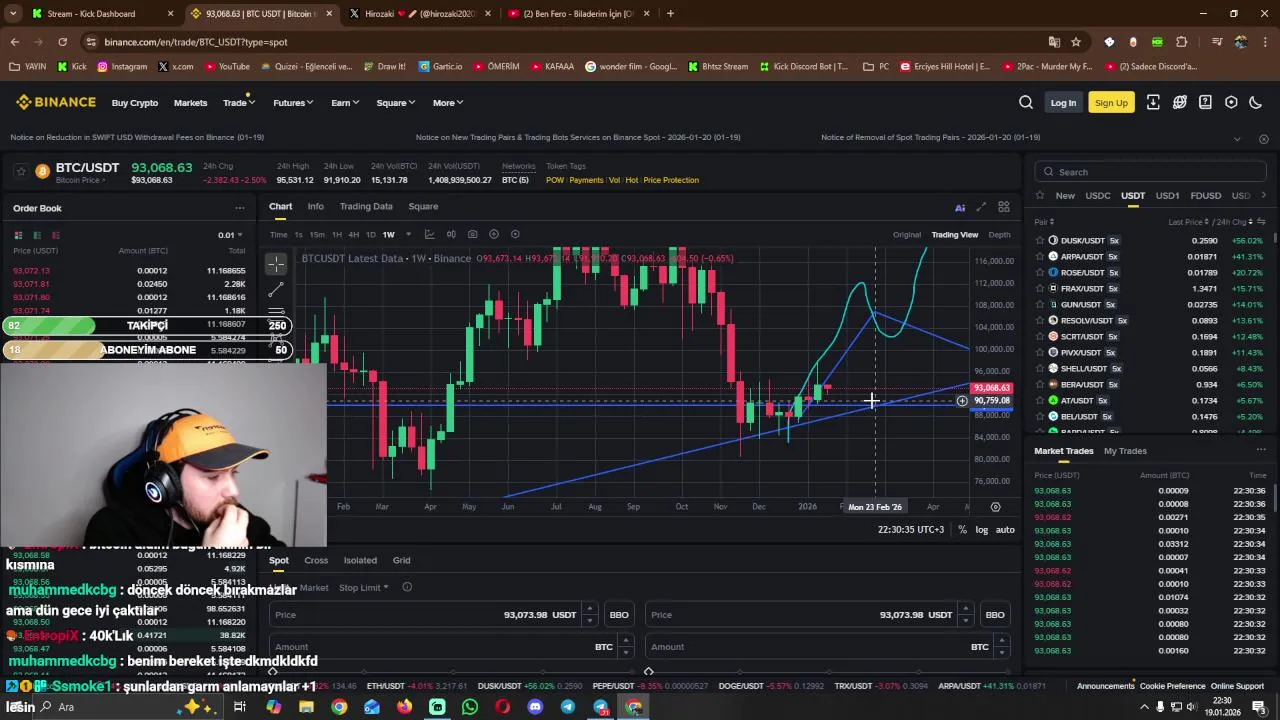Open order book 0.01 precision dropdown
Viewport: 1280px width, 720px height.
[x=230, y=235]
